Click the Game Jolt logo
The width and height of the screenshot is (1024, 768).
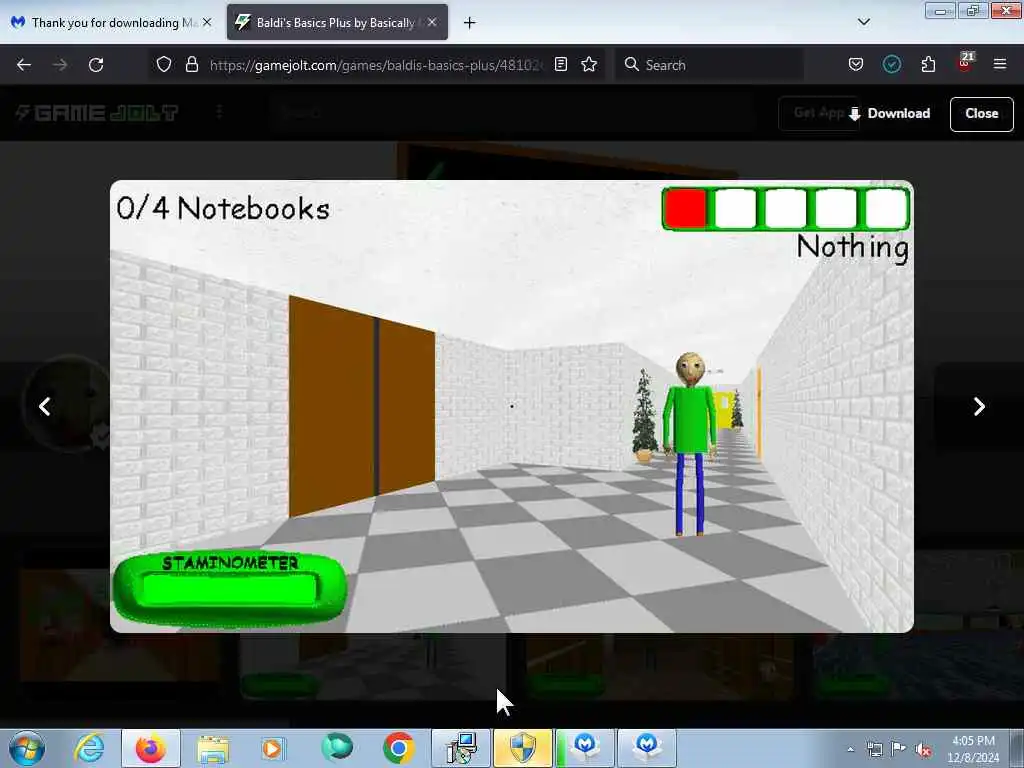click(97, 113)
